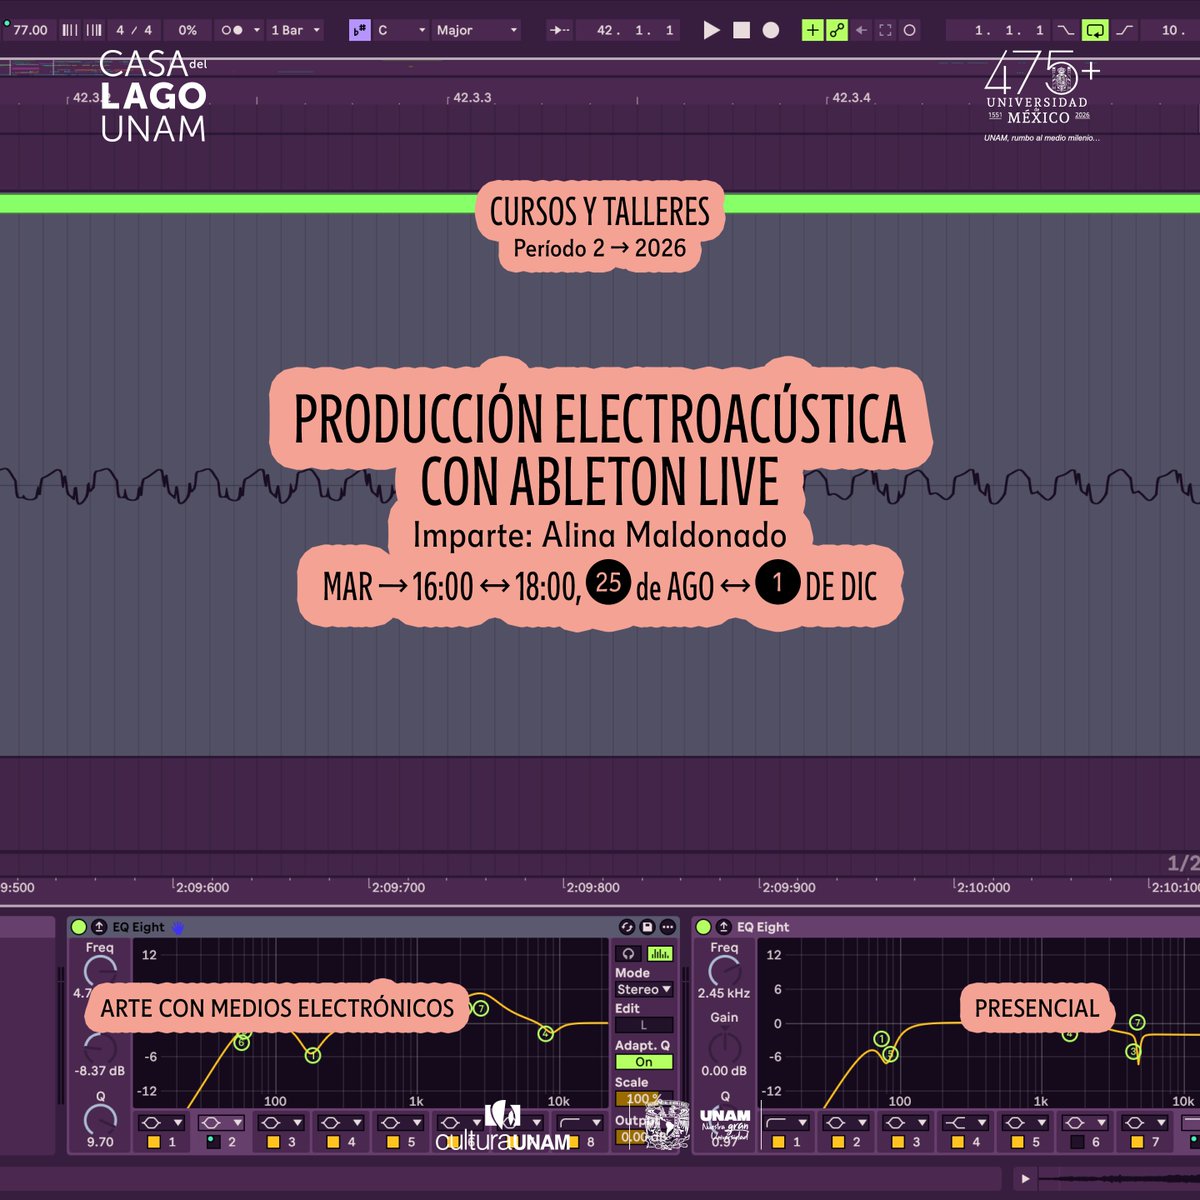Toggle band 1 activator in left EQ Eight
Image resolution: width=1200 pixels, height=1200 pixels.
(x=154, y=1142)
